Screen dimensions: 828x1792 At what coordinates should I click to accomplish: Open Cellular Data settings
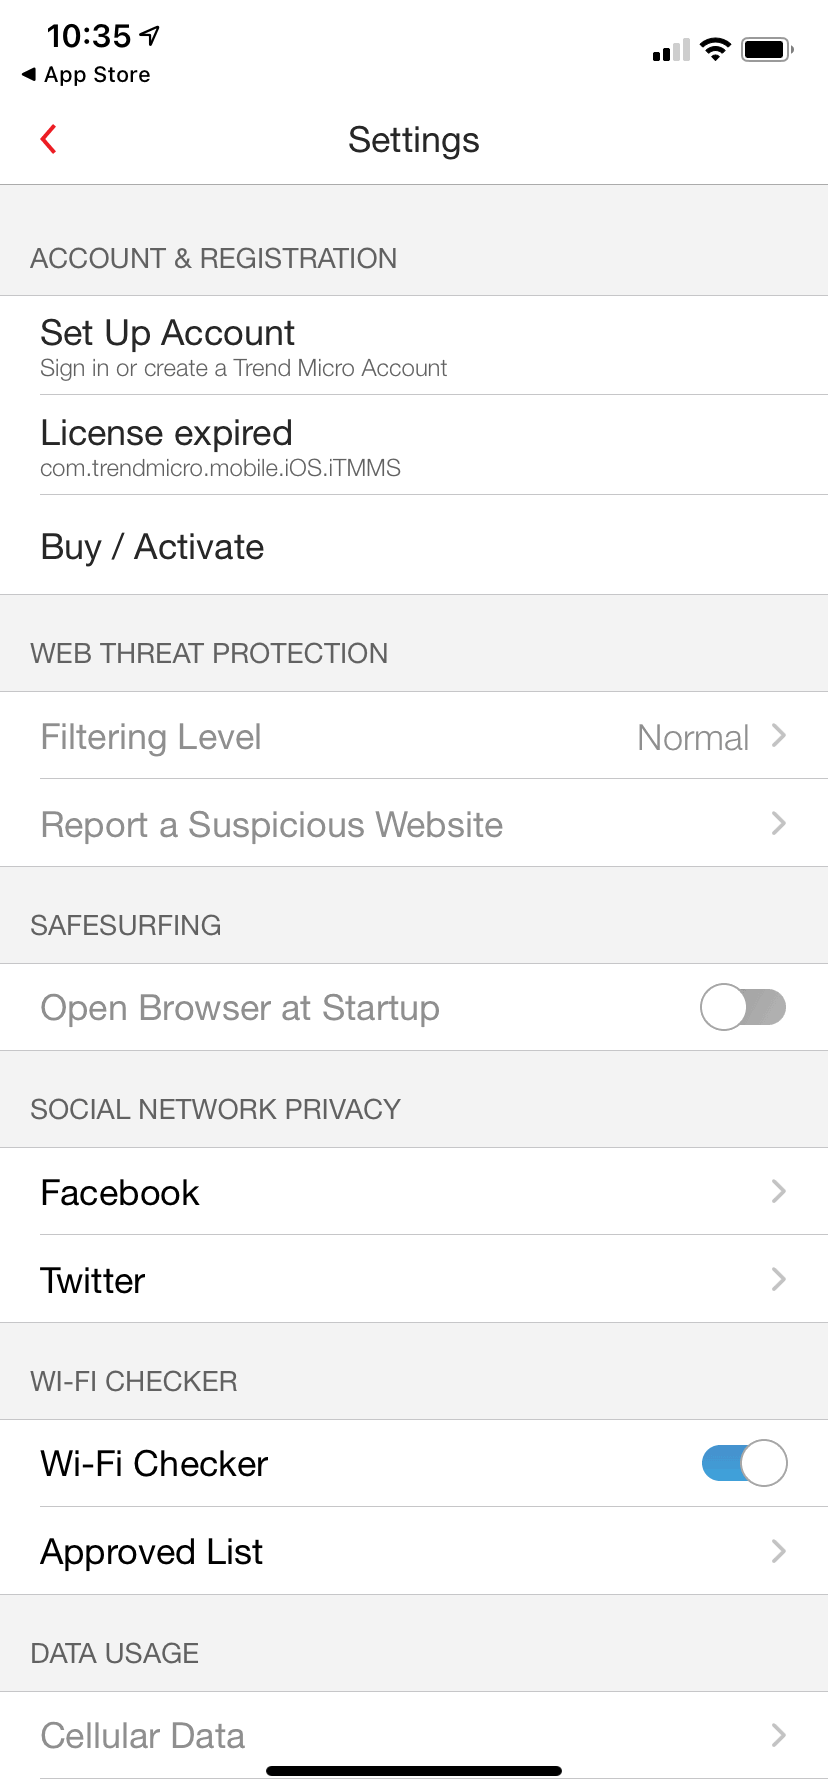click(x=143, y=1736)
